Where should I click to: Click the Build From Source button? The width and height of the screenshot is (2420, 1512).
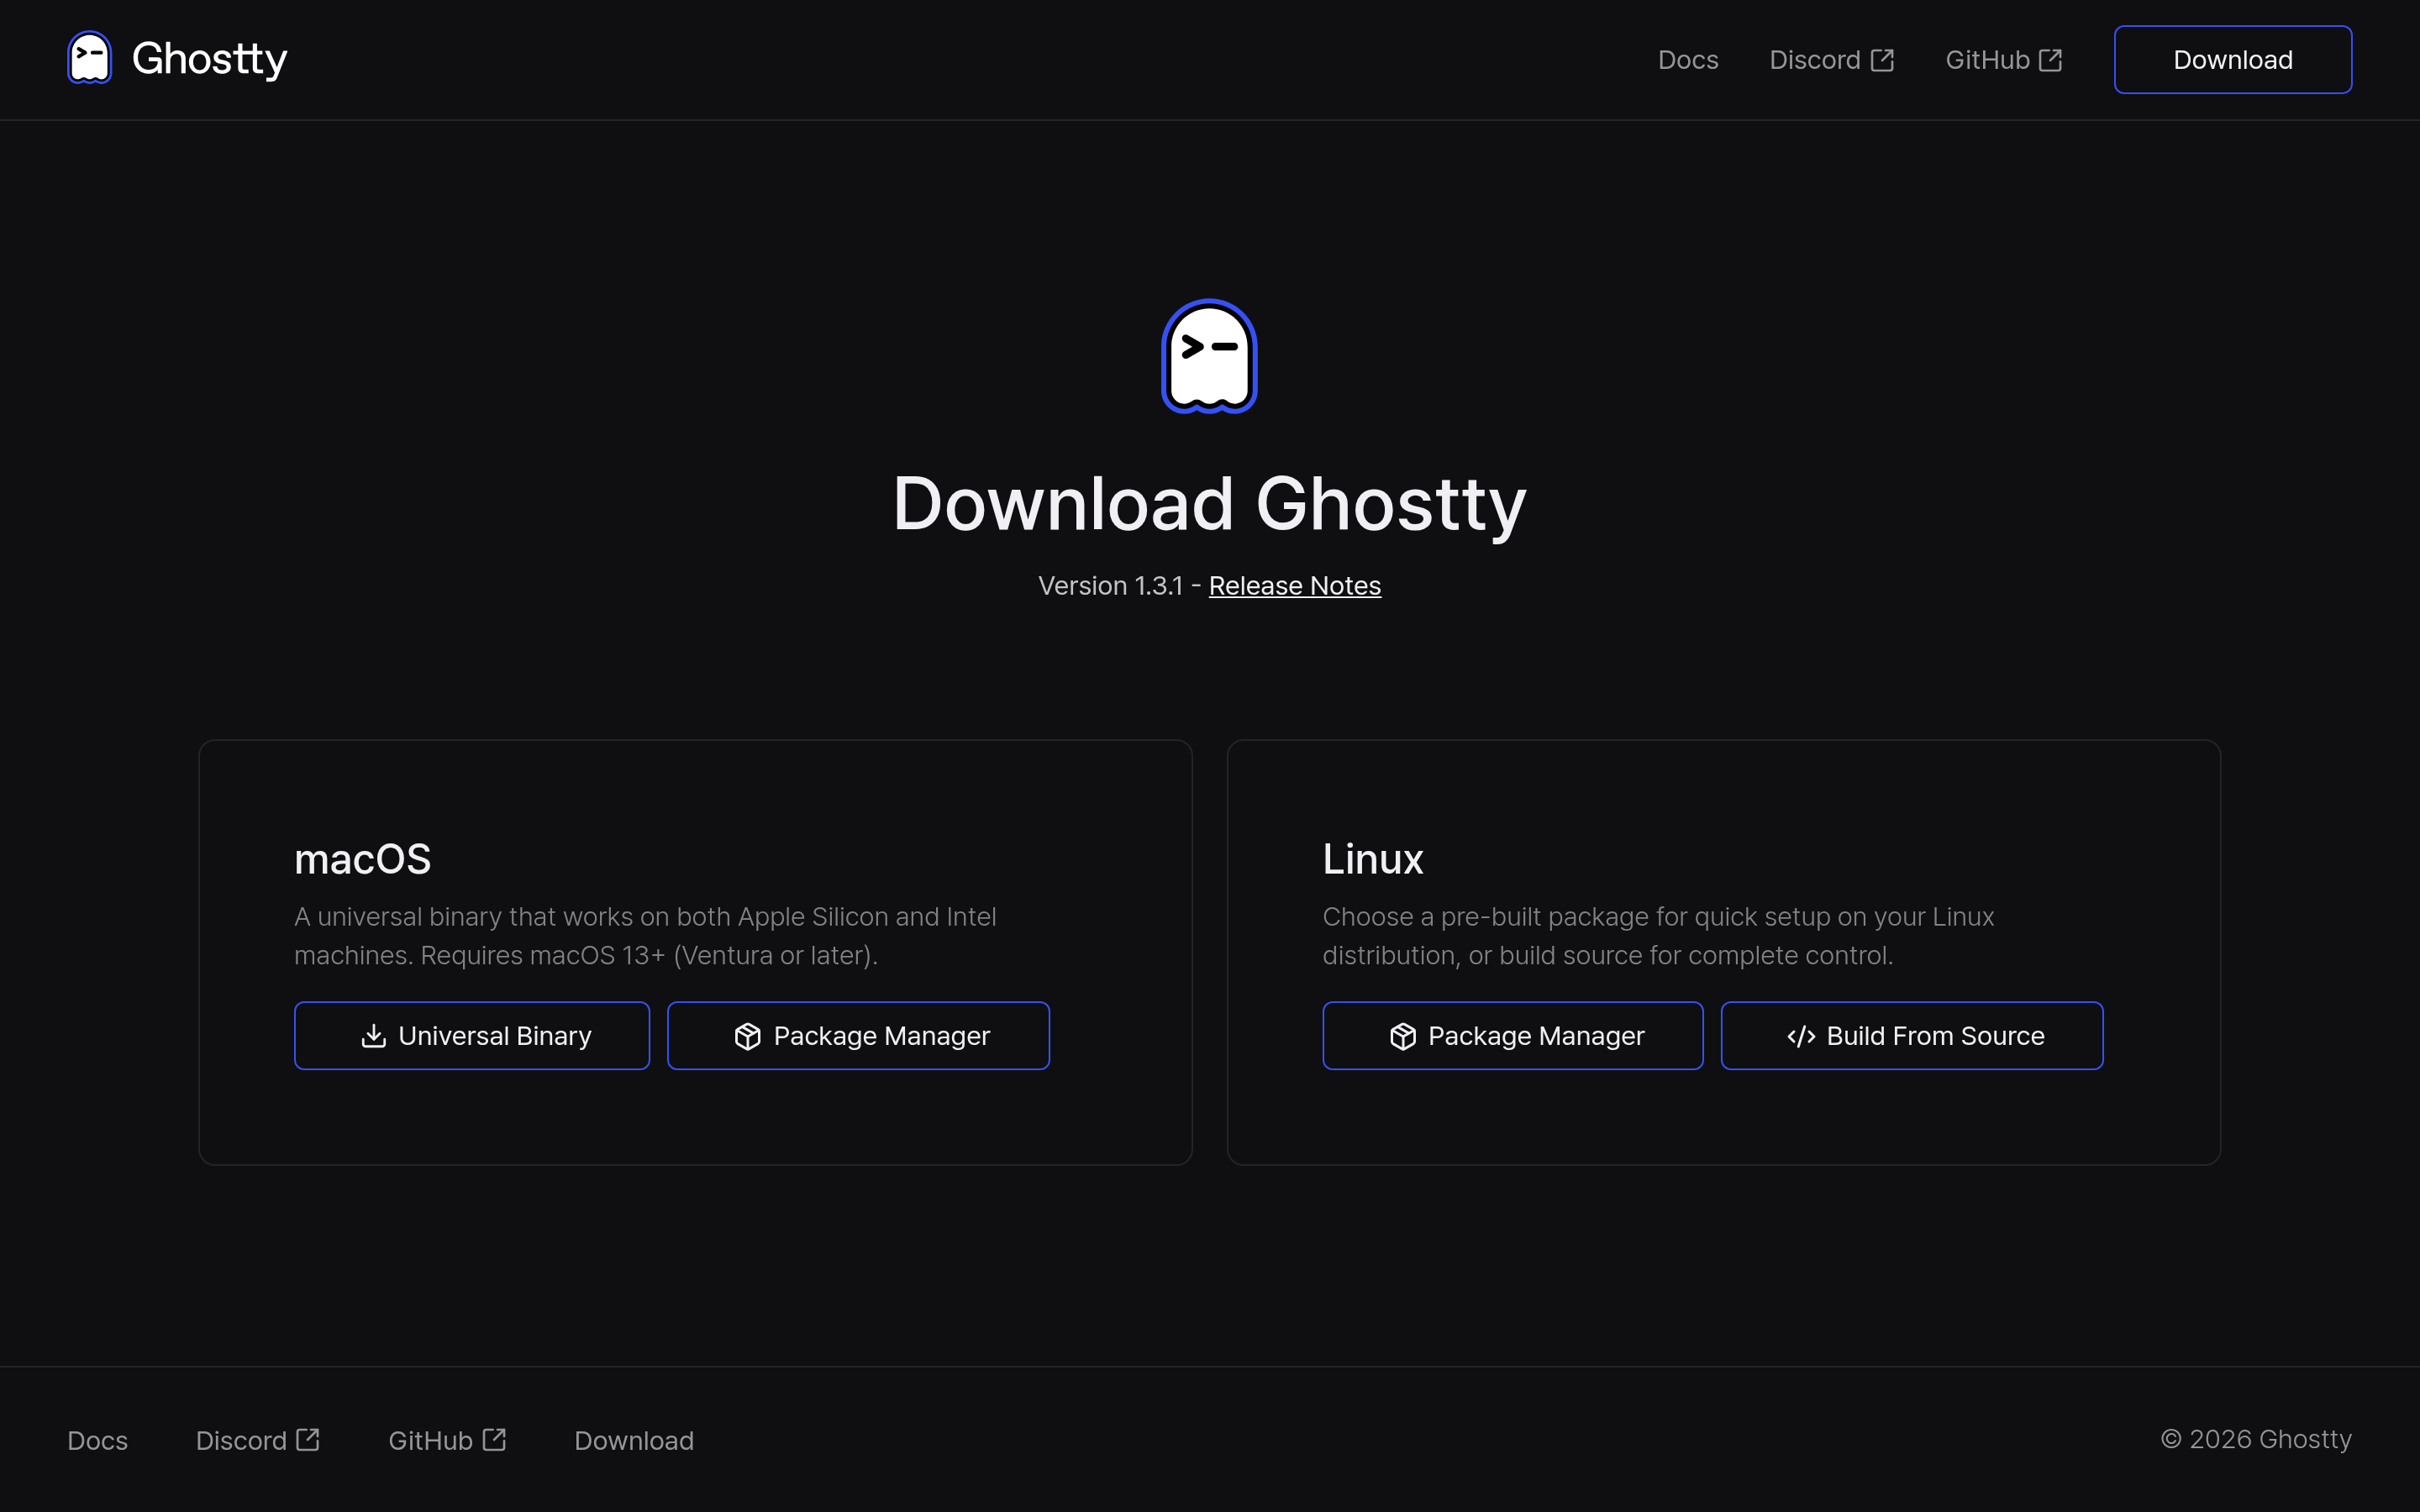pyautogui.click(x=1911, y=1036)
